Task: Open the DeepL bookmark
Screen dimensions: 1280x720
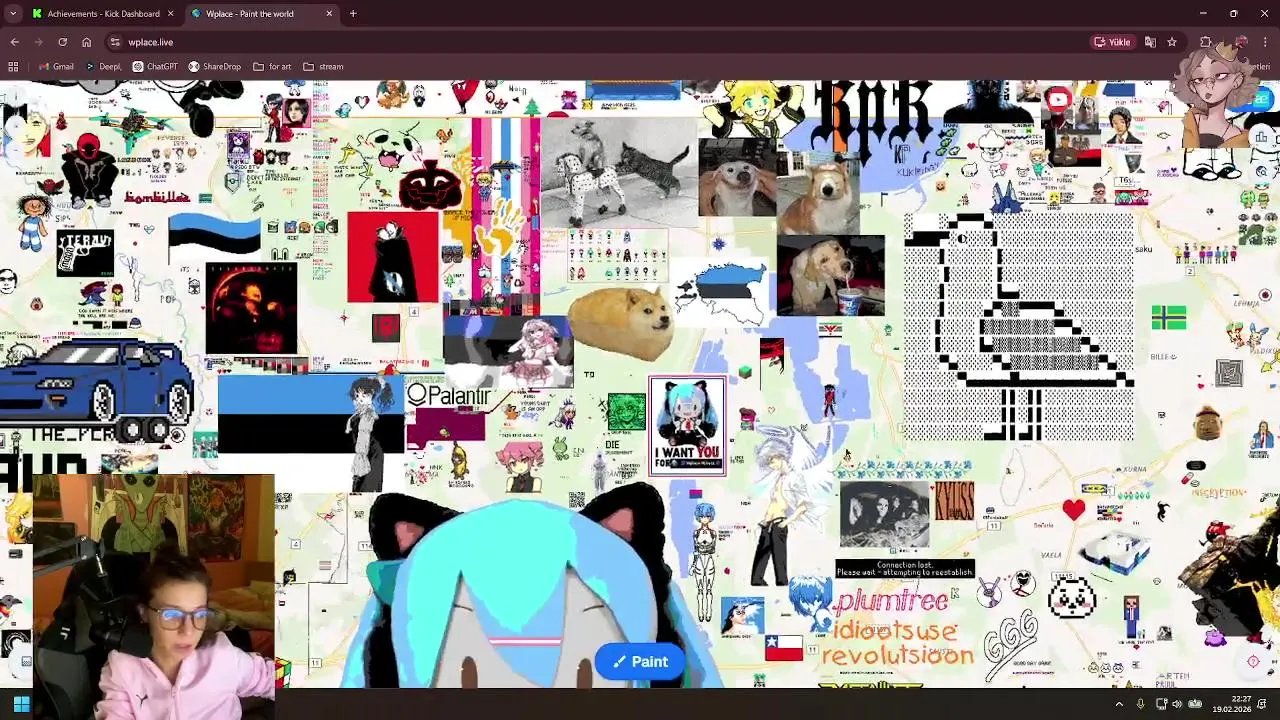Action: tap(104, 67)
